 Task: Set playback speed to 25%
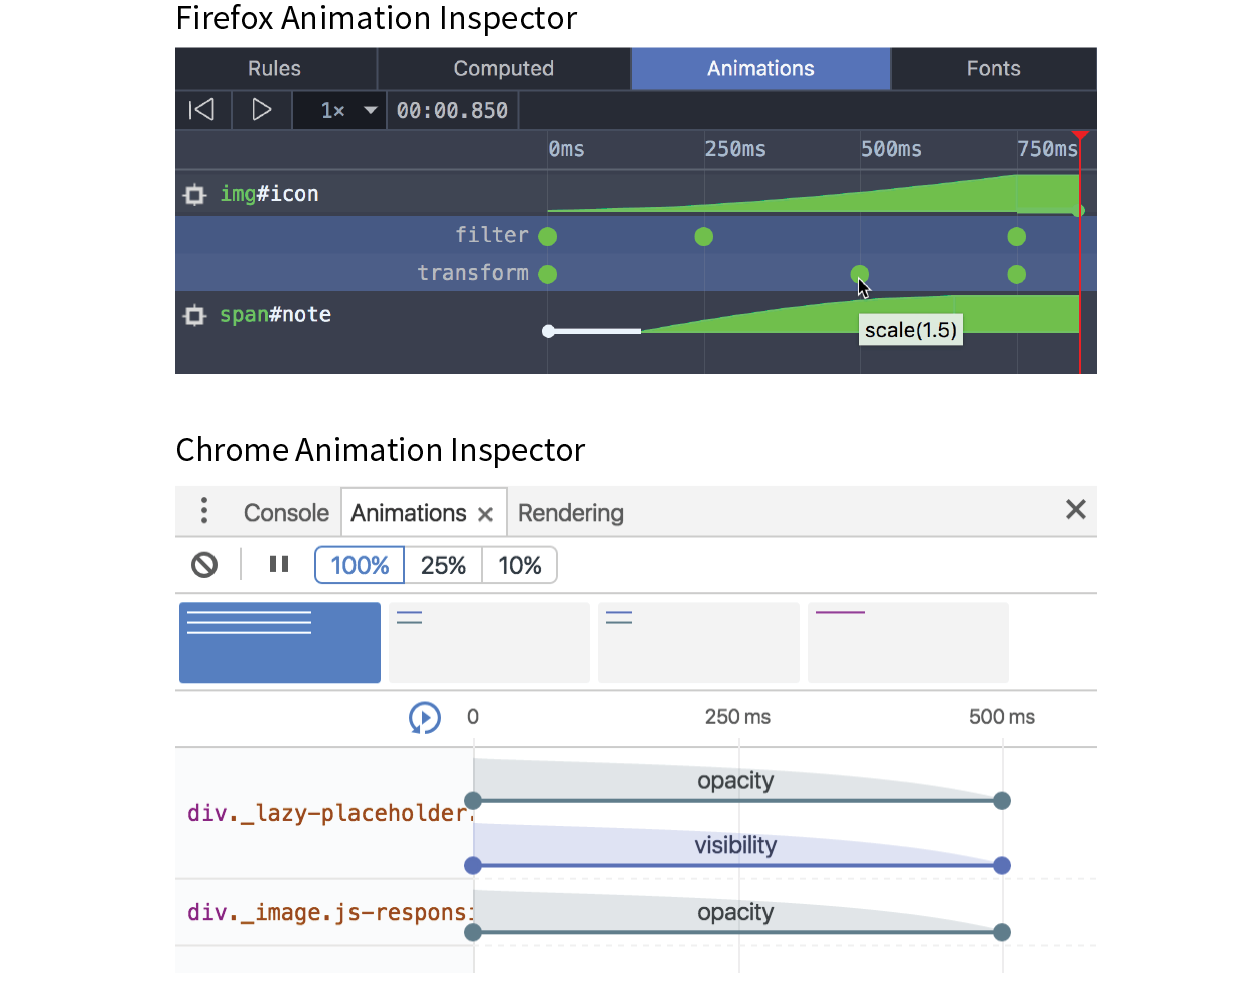(444, 565)
